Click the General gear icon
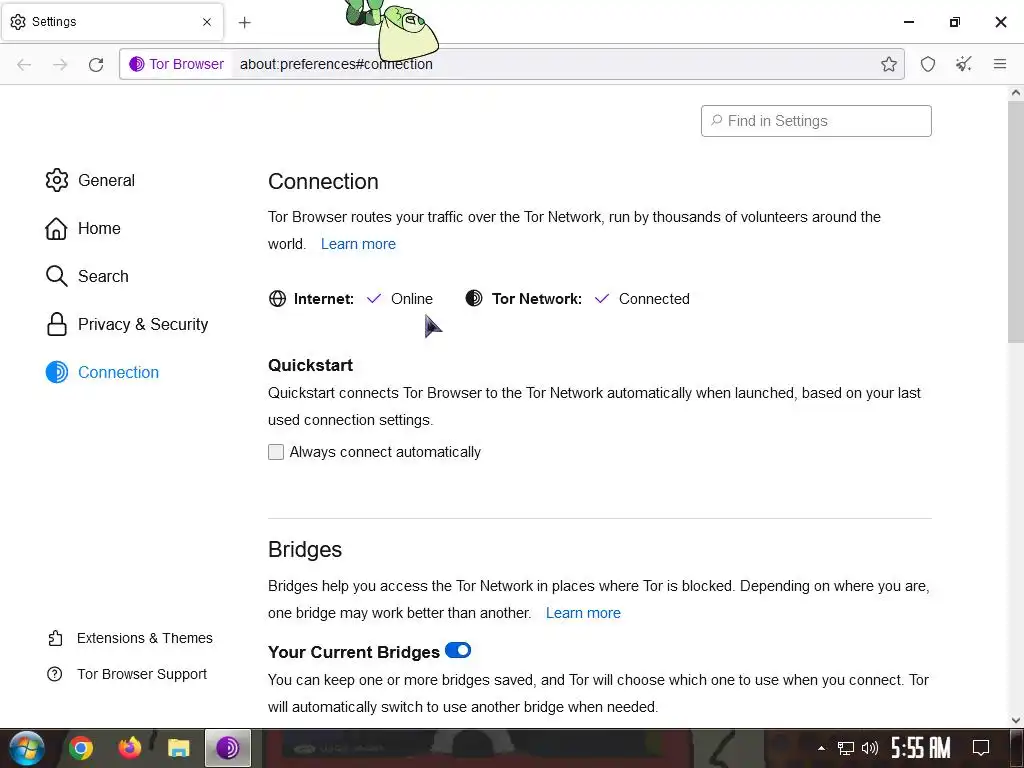 coord(57,180)
